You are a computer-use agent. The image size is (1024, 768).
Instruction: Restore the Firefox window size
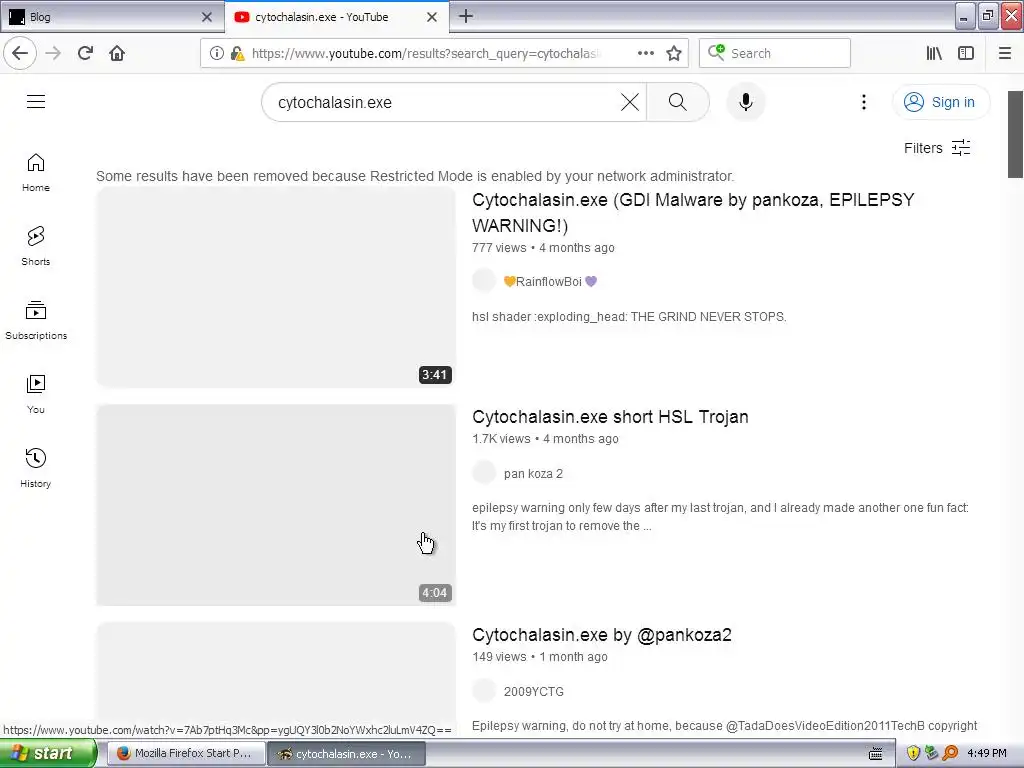click(988, 16)
